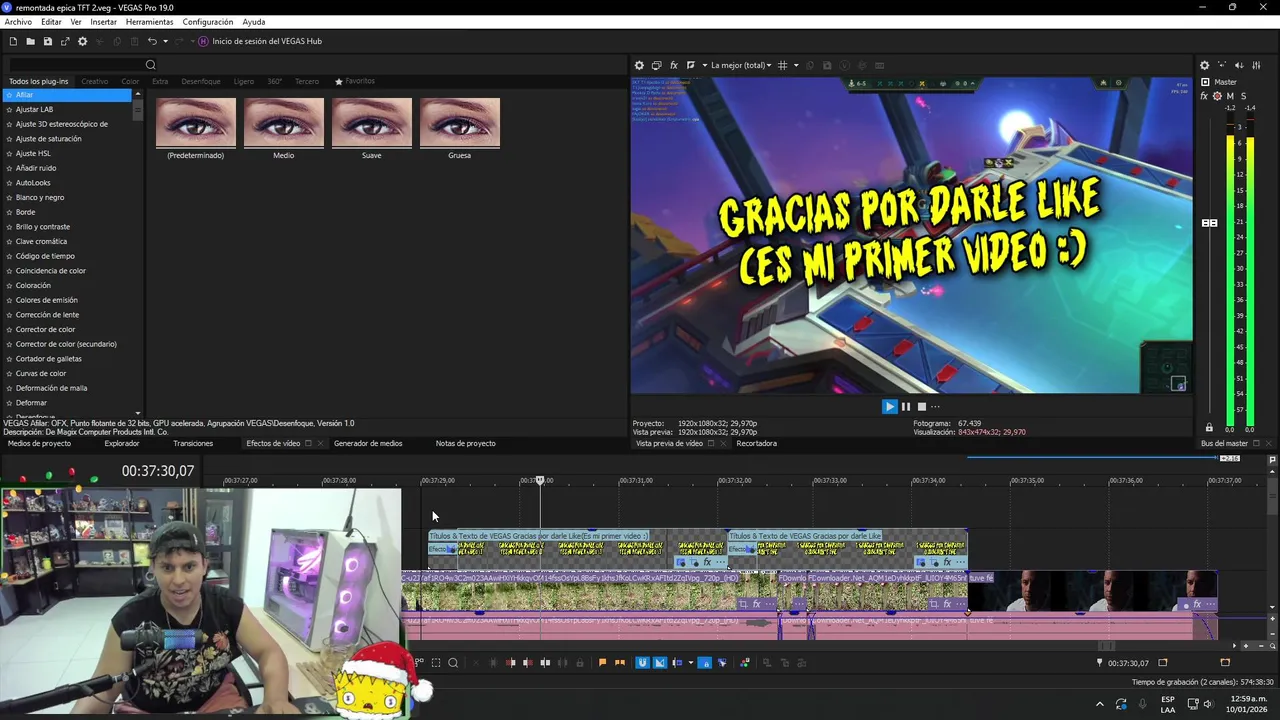Open the Insertar menu
The height and width of the screenshot is (720, 1280).
[103, 22]
